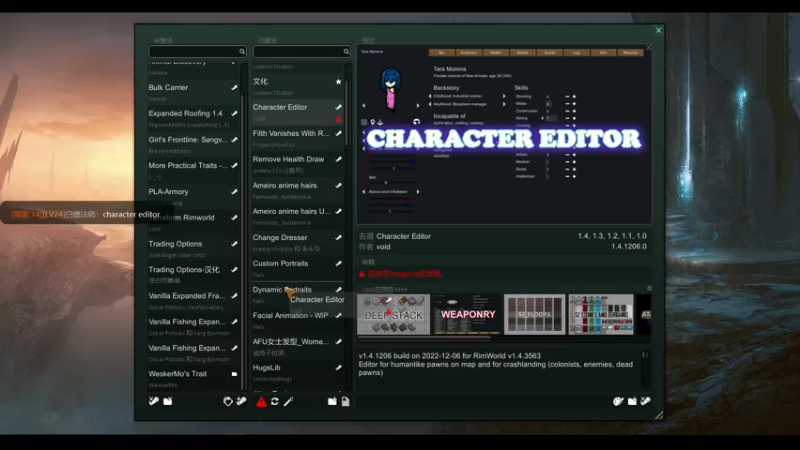Click the folder icon next to the page icon
800x450 pixels.
coord(332,402)
